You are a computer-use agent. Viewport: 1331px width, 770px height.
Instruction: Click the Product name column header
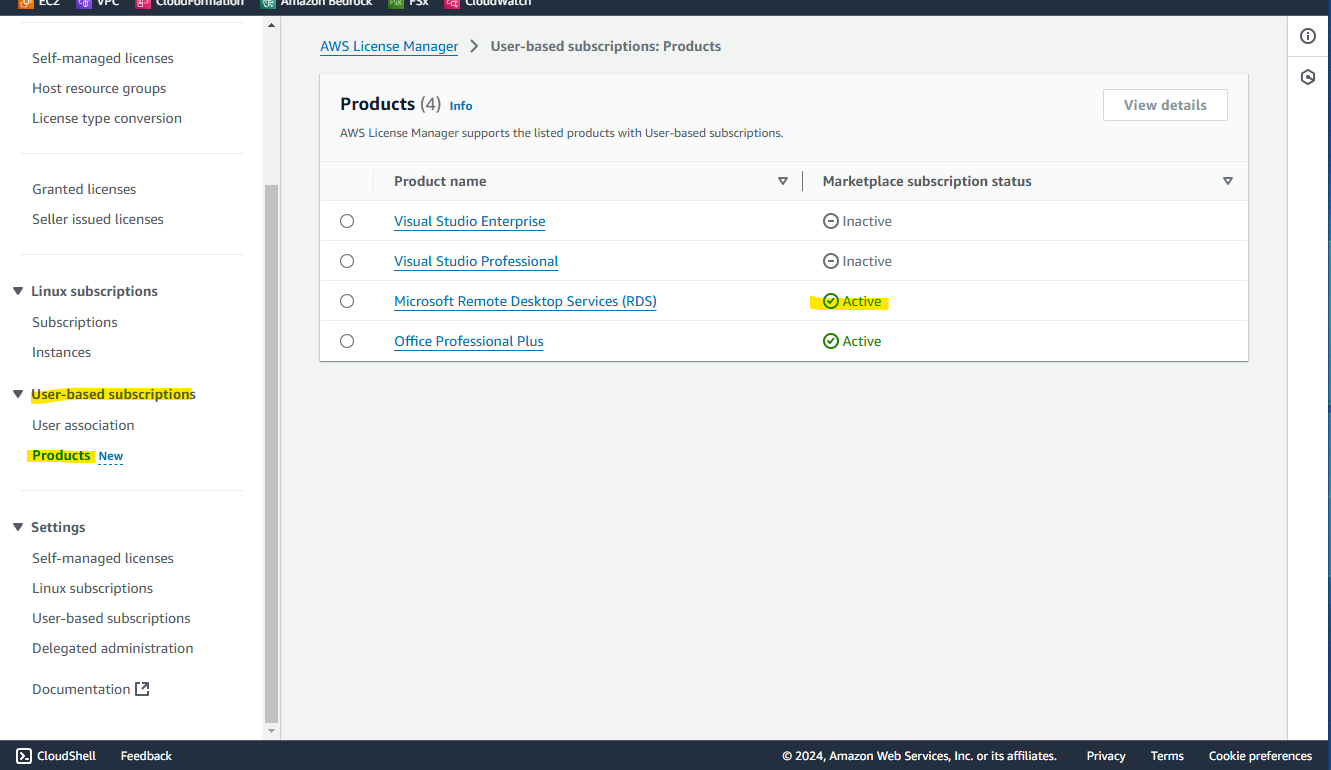tap(440, 181)
